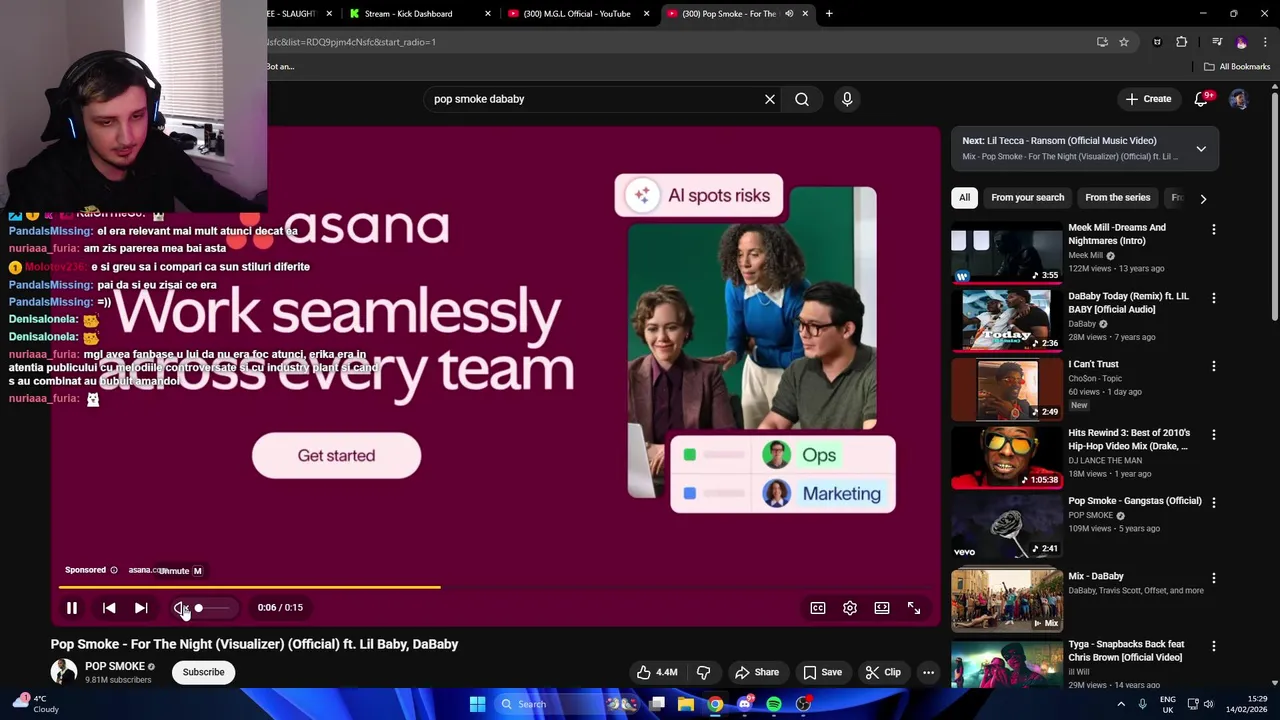Screen dimensions: 1280x720
Task: Open Chrome three-dot menu
Action: 1265,42
